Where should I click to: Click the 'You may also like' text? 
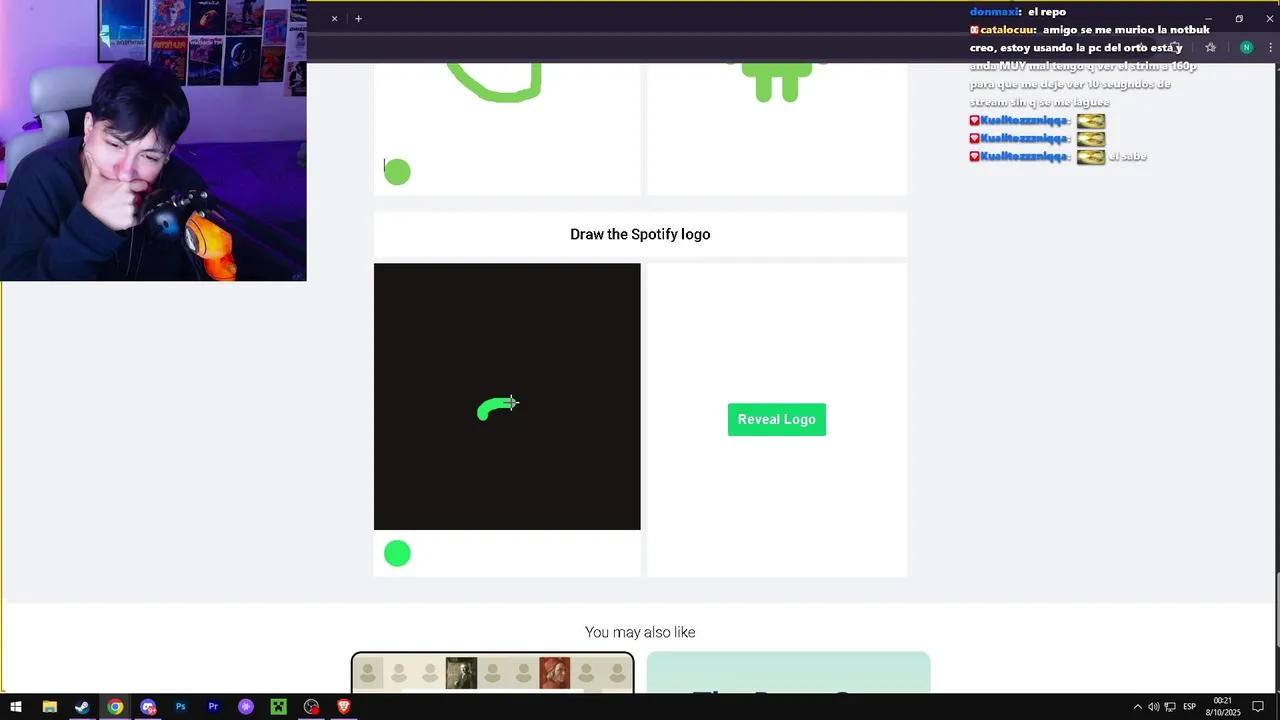point(640,632)
